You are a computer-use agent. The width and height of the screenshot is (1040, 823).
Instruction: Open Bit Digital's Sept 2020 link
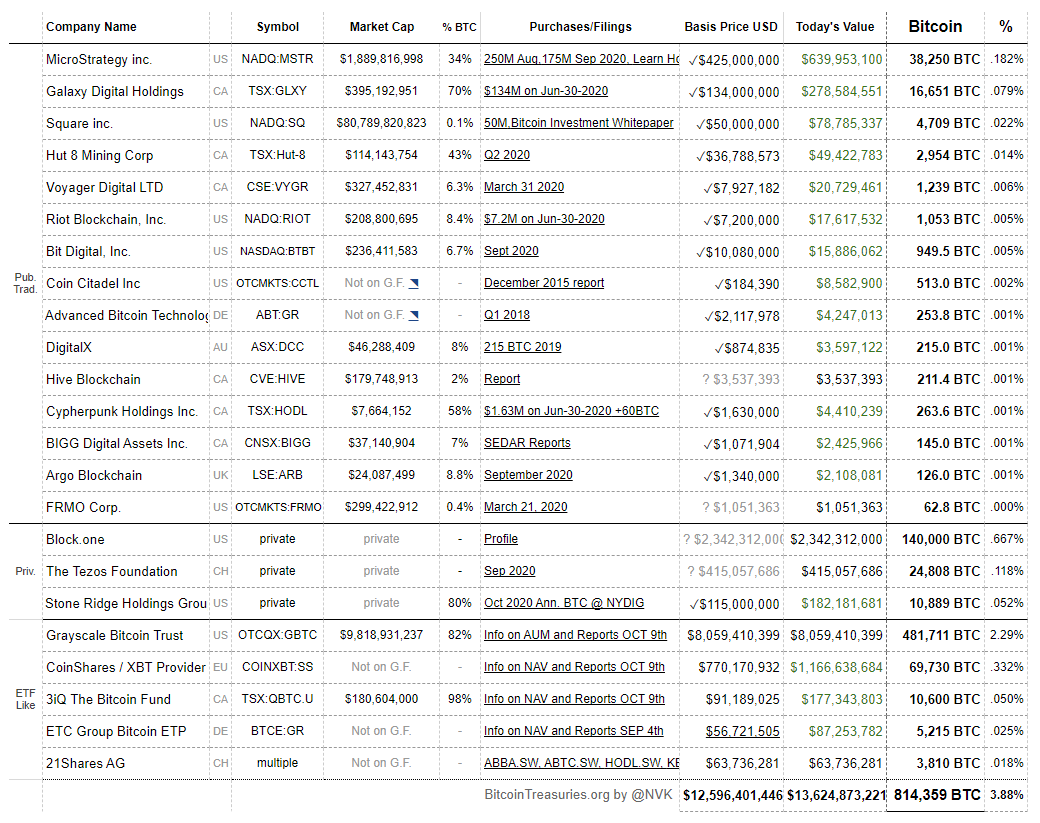tap(511, 251)
